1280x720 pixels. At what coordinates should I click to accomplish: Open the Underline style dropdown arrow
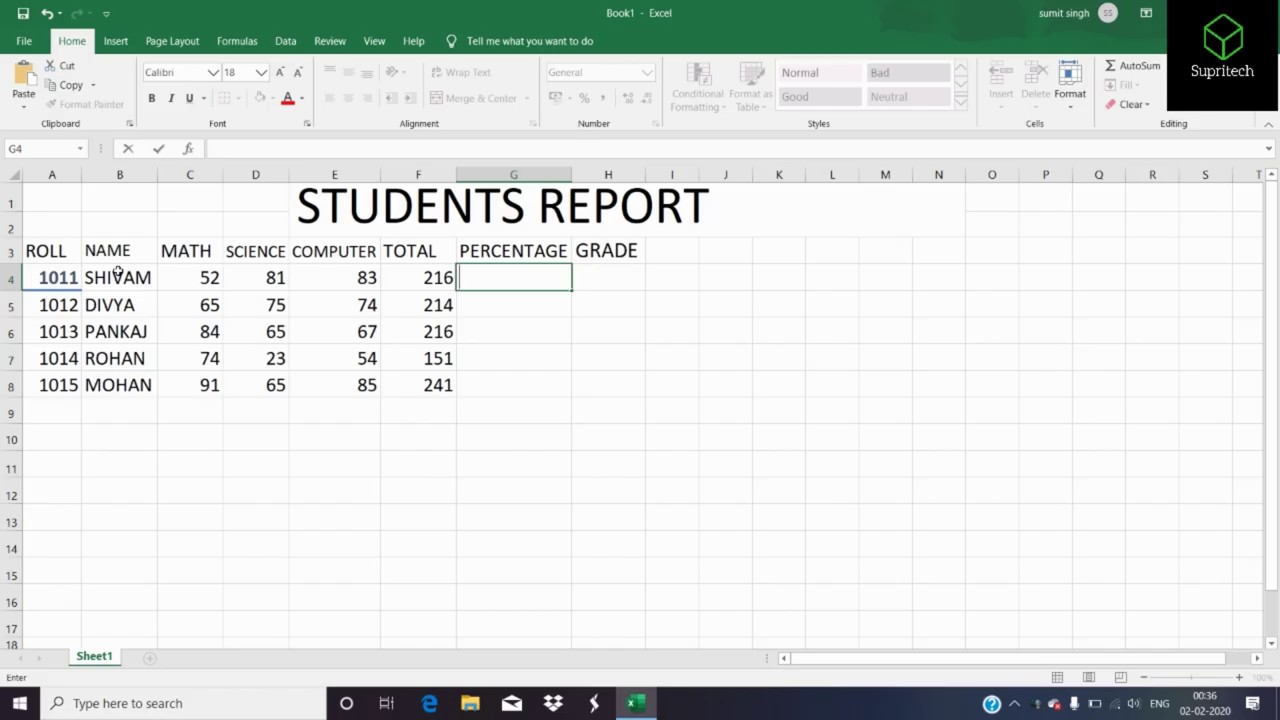coord(203,98)
